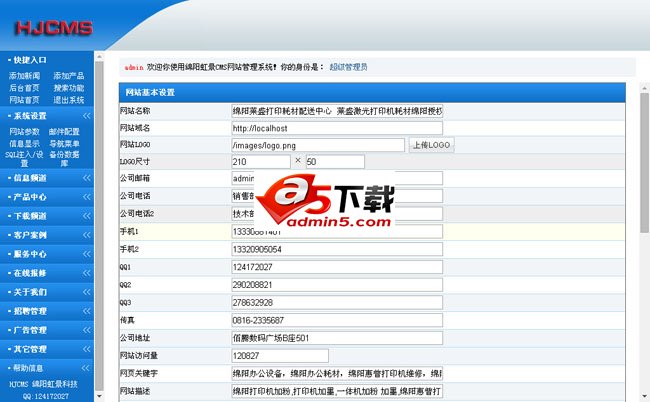Focus the QQ3 field 278632928

coord(337,303)
